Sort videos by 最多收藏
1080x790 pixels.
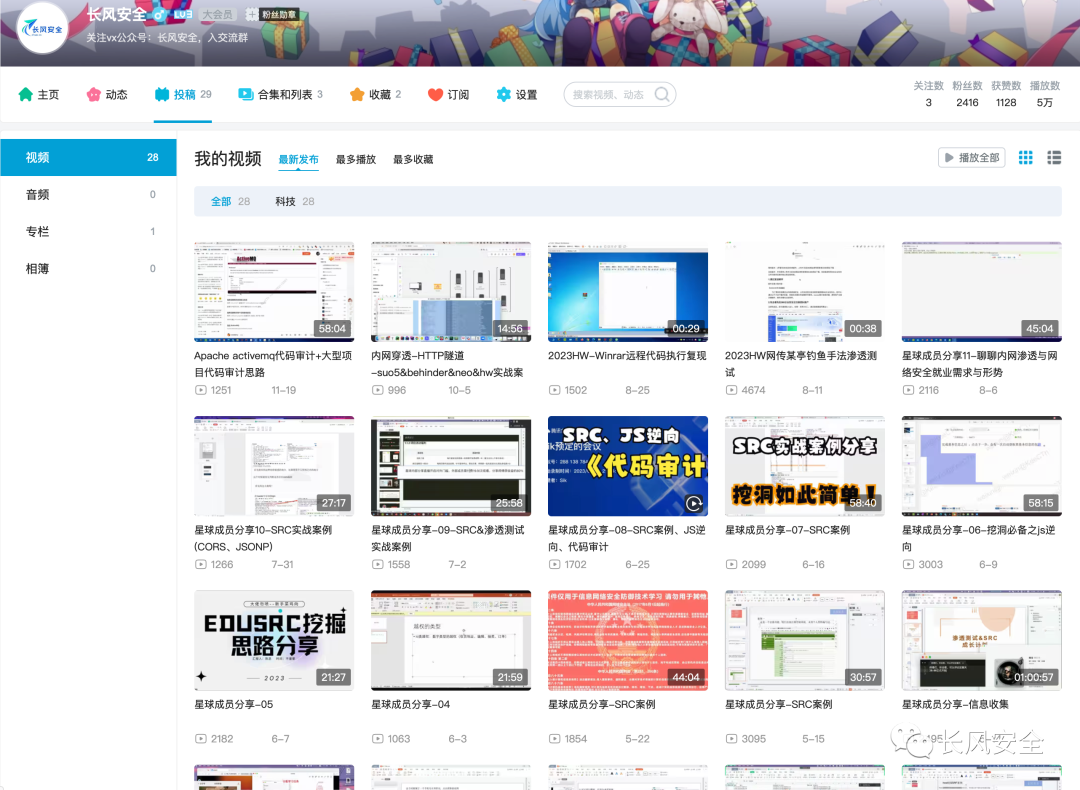413,160
